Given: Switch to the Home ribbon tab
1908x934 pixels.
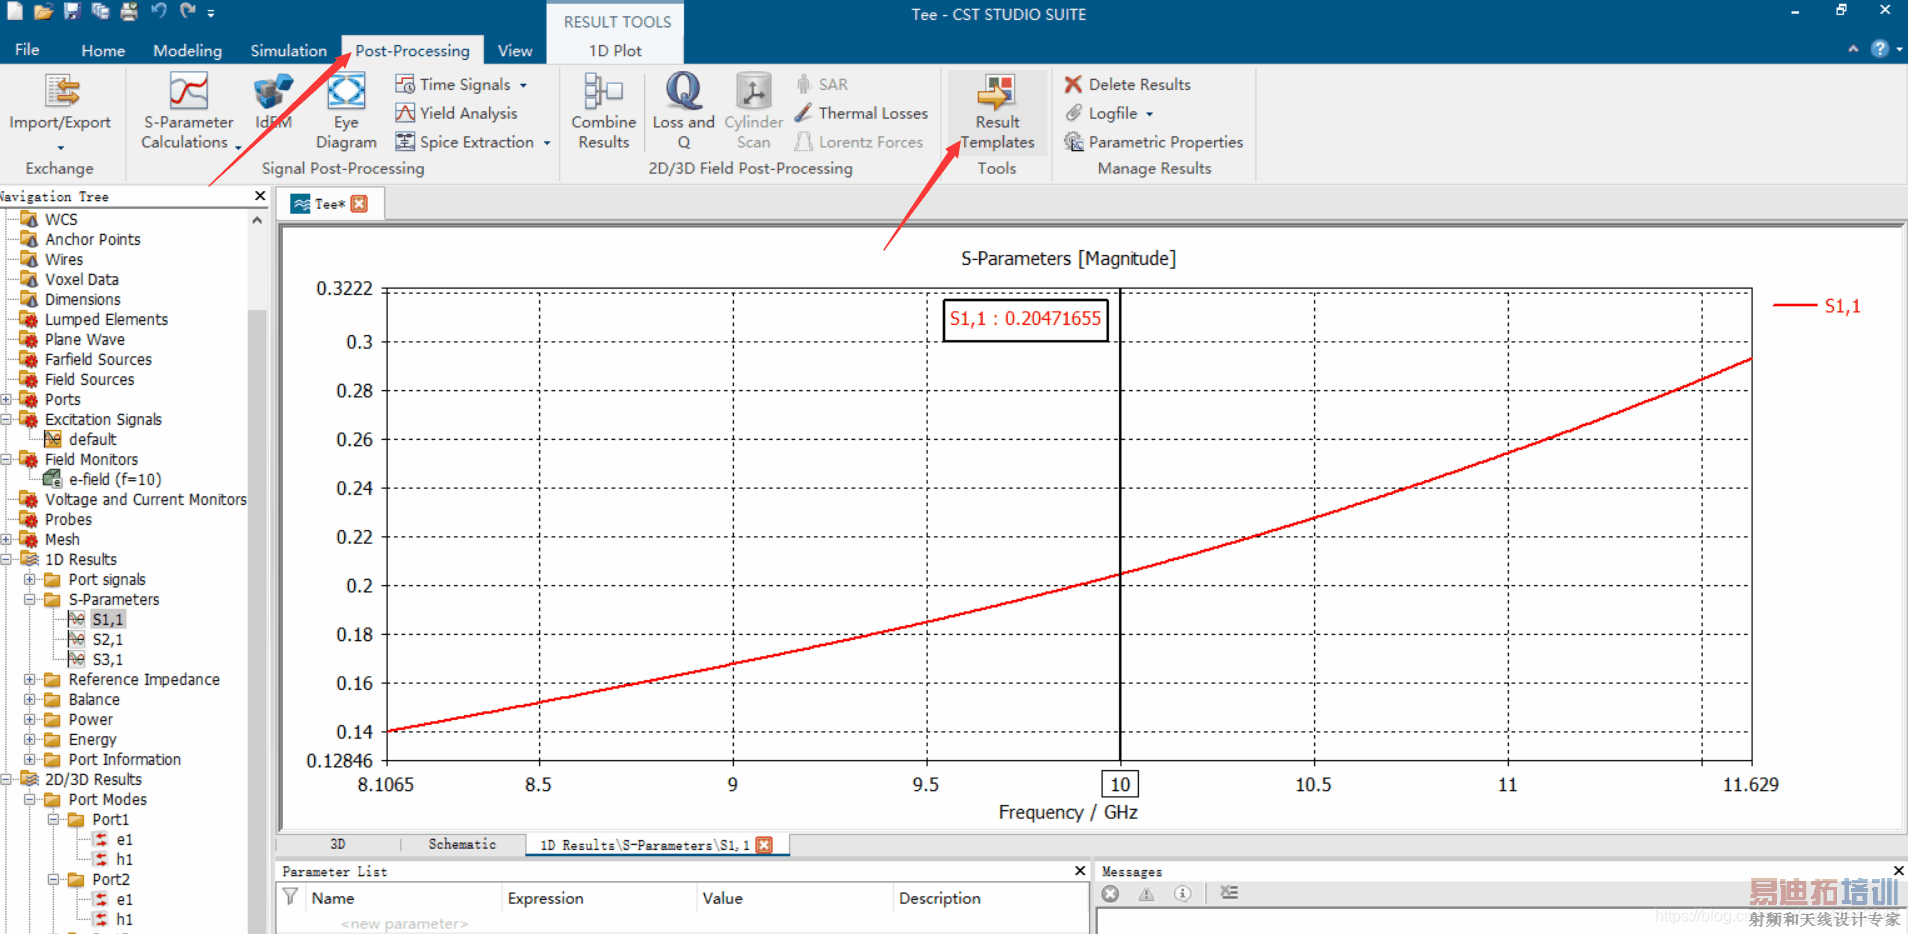Looking at the screenshot, I should pos(103,50).
